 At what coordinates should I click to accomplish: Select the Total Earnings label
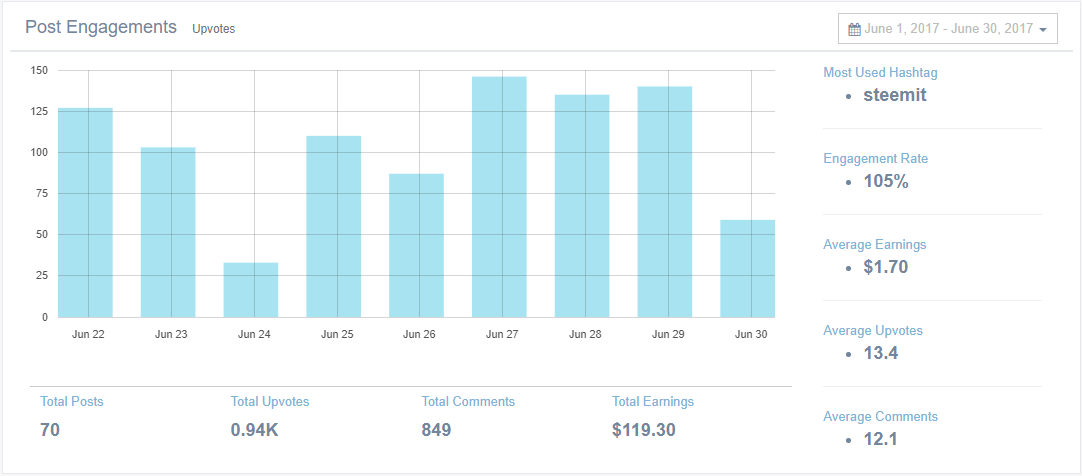653,401
